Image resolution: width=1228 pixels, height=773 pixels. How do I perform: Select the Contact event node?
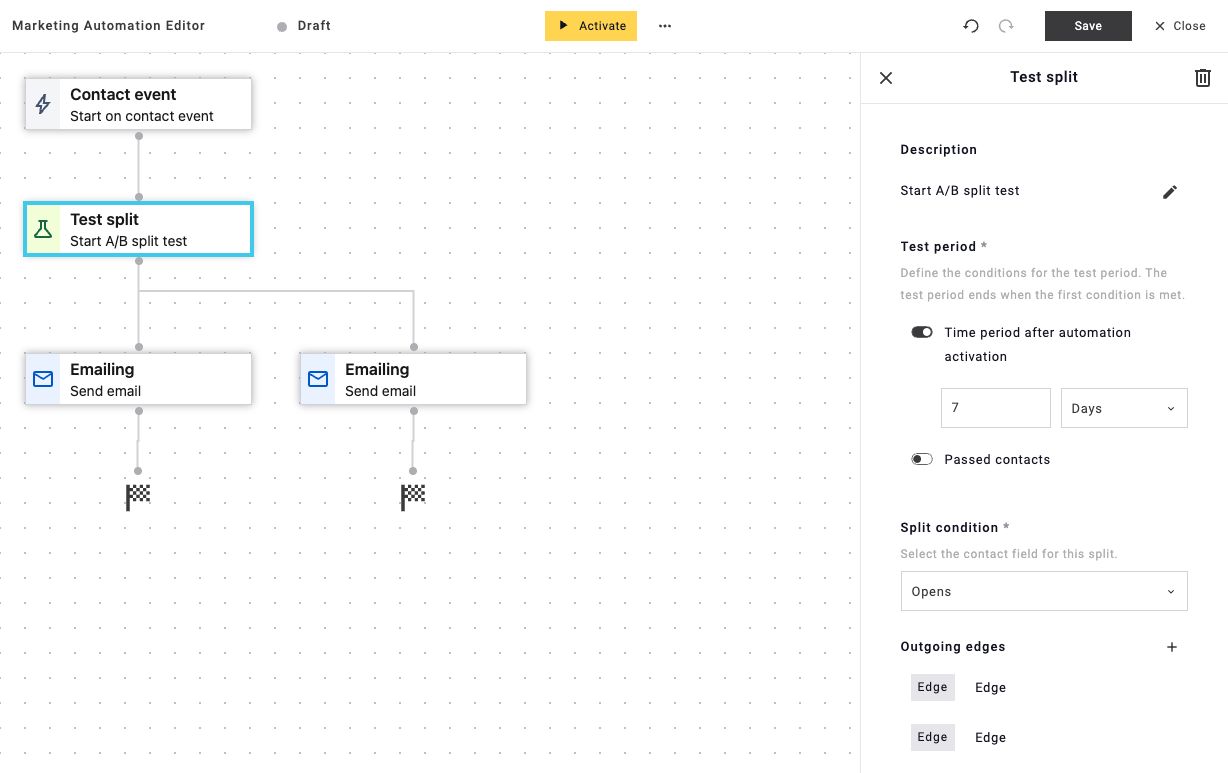tap(138, 104)
